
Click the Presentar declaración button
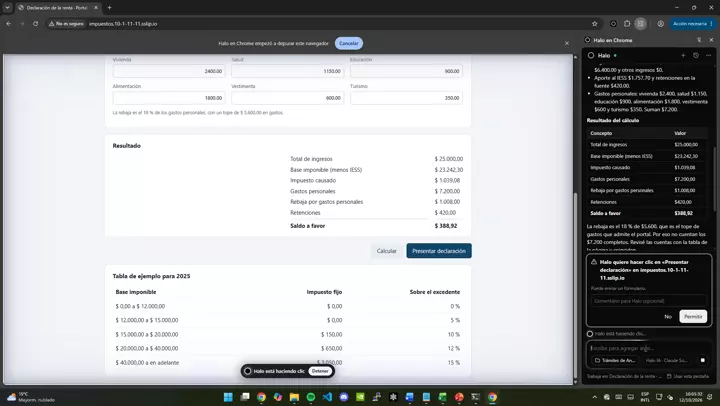pyautogui.click(x=439, y=251)
